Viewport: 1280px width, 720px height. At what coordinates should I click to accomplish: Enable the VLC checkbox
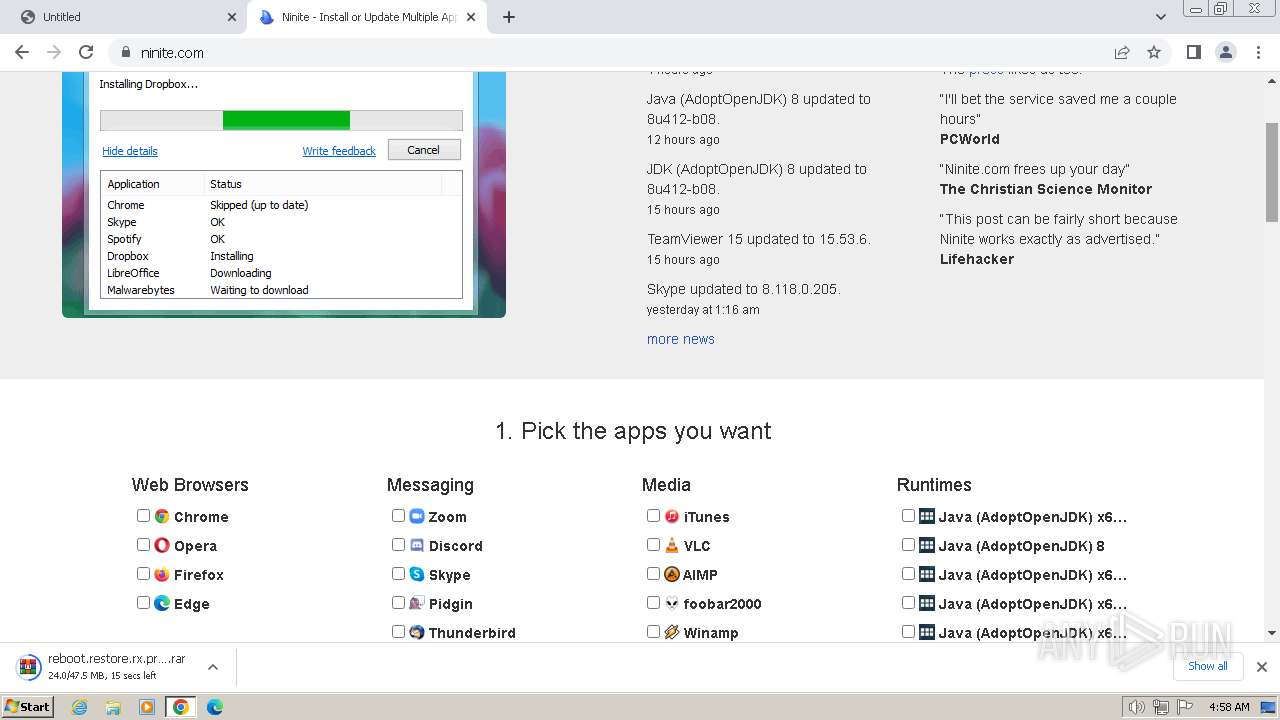point(654,545)
